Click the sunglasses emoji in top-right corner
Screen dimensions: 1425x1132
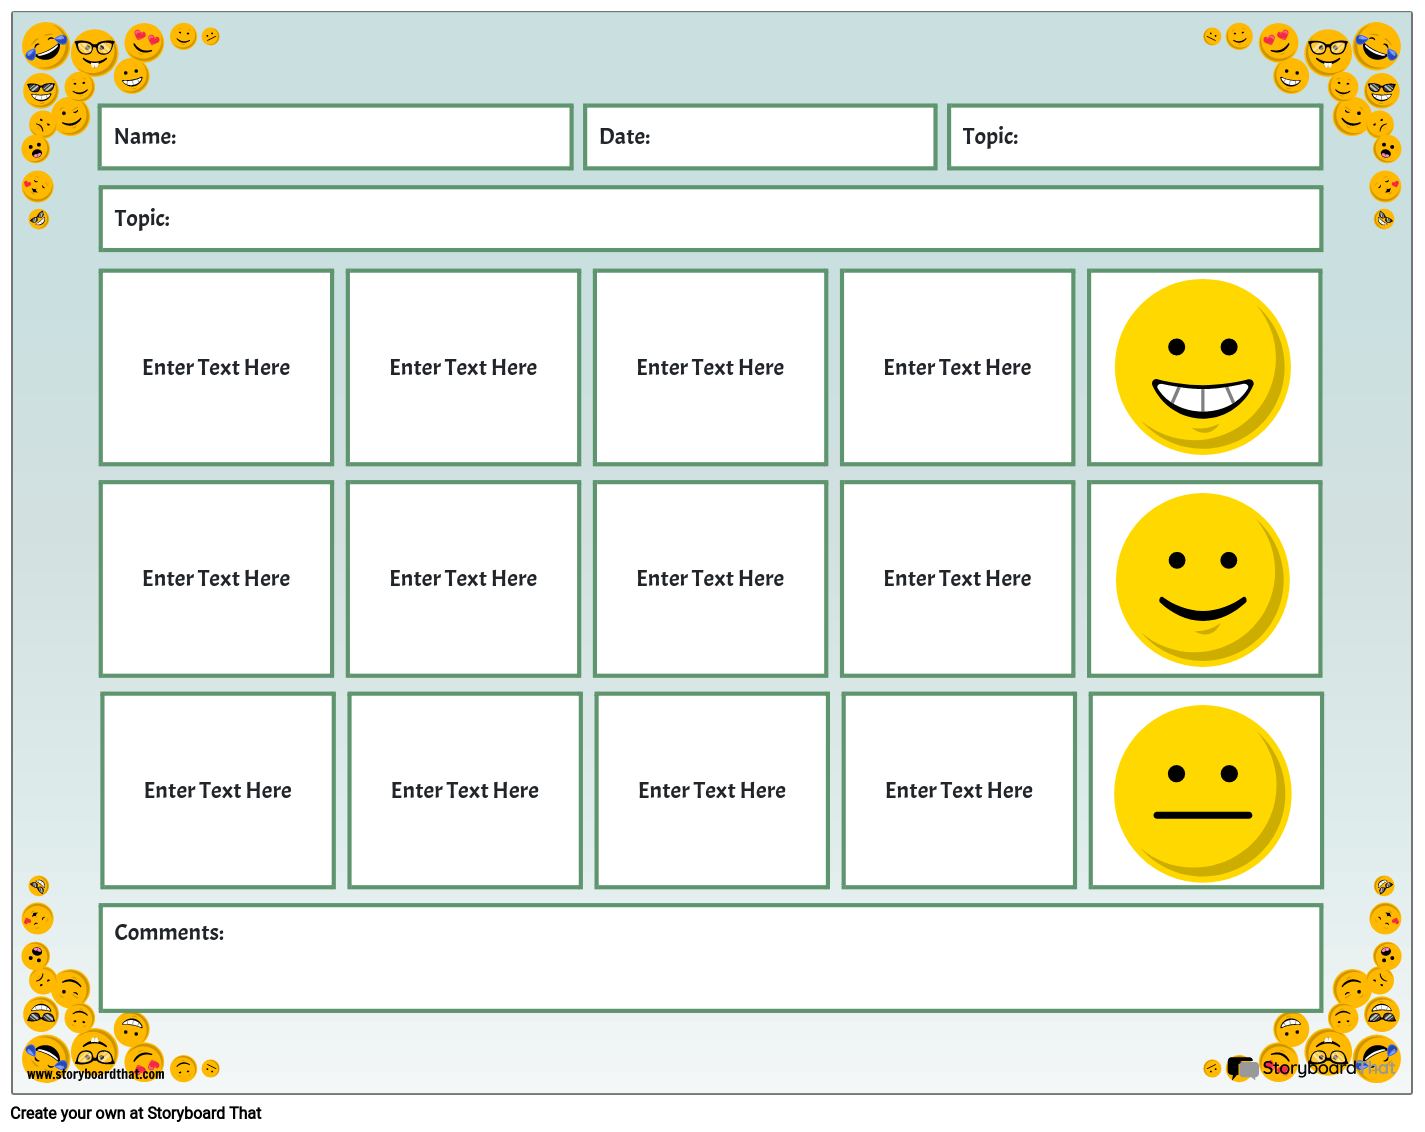(1382, 90)
